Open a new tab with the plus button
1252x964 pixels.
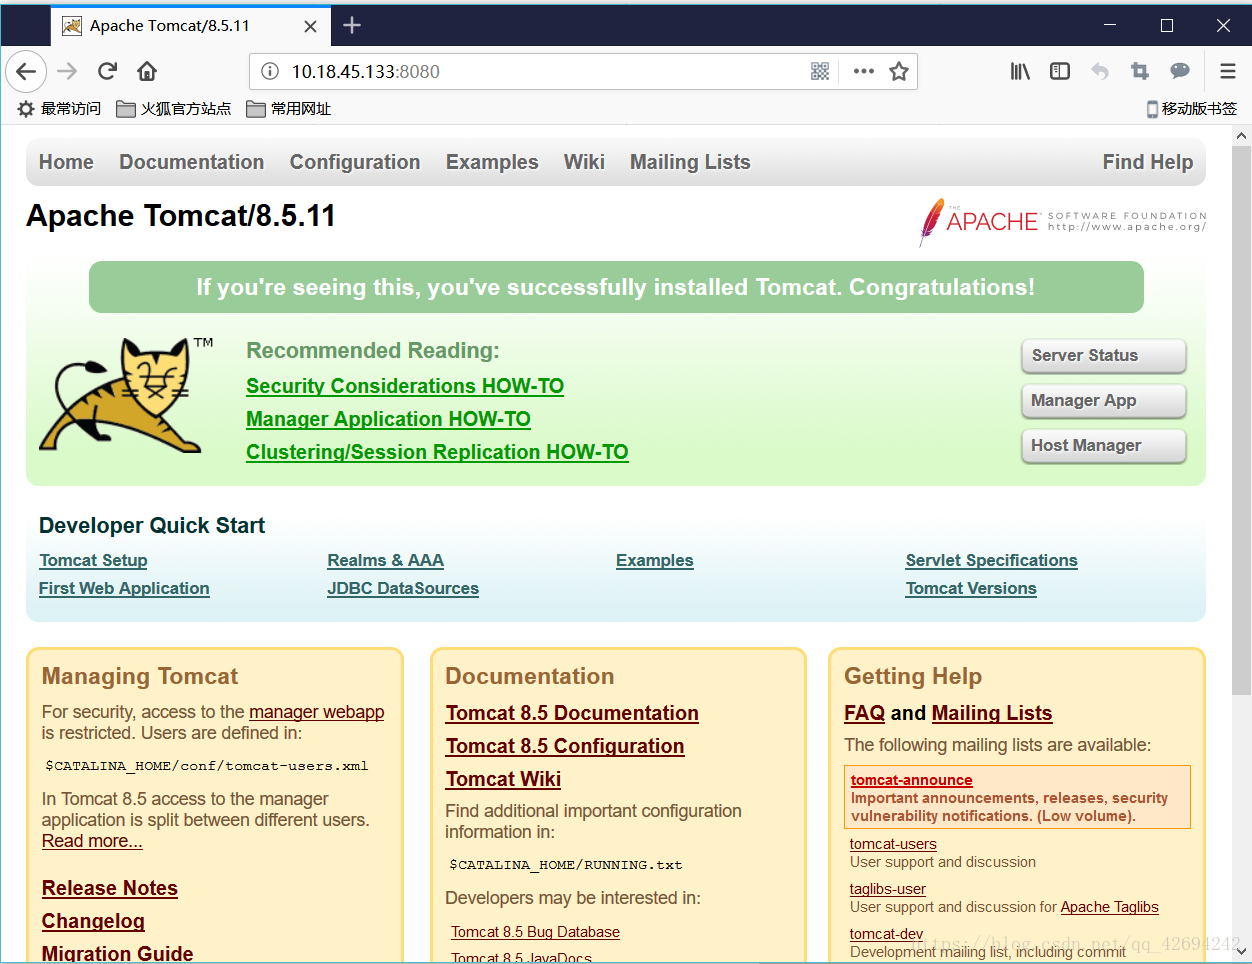pyautogui.click(x=351, y=25)
